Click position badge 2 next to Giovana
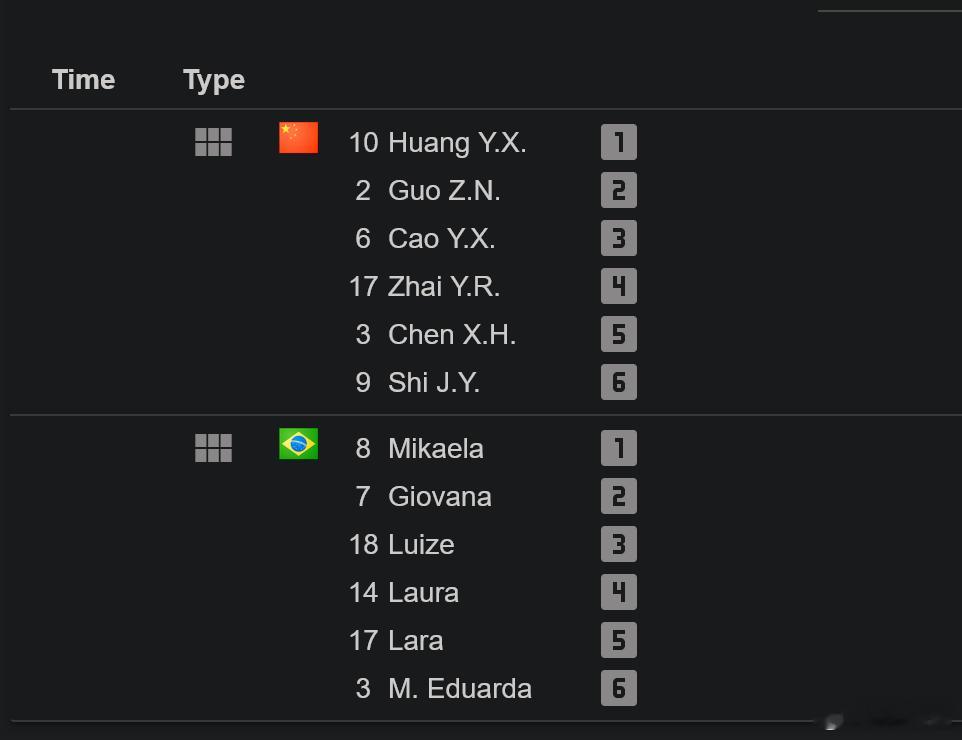This screenshot has width=962, height=740. [618, 496]
